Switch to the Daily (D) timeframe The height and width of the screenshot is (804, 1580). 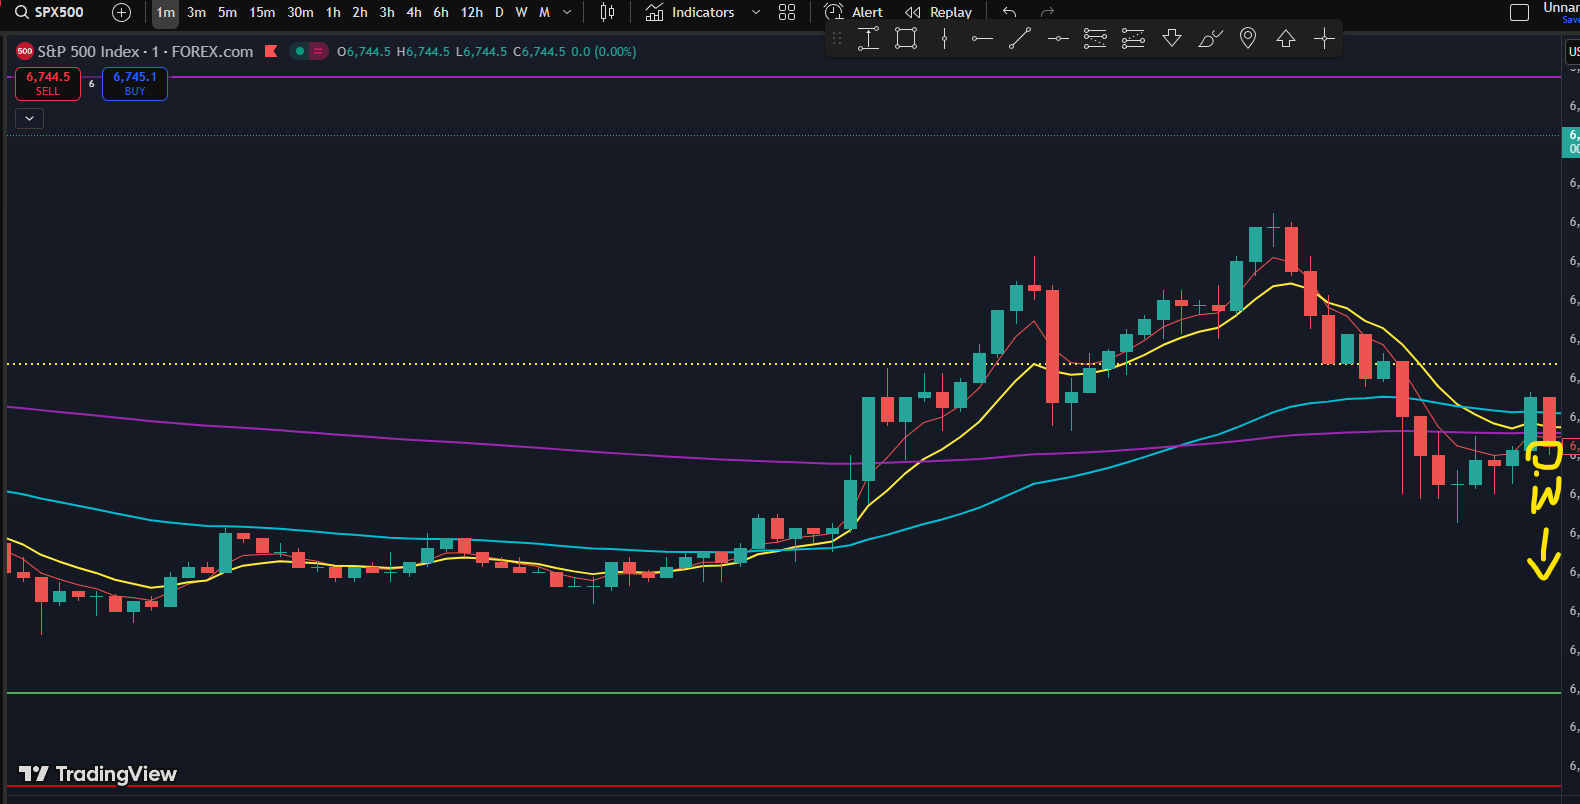coord(499,12)
